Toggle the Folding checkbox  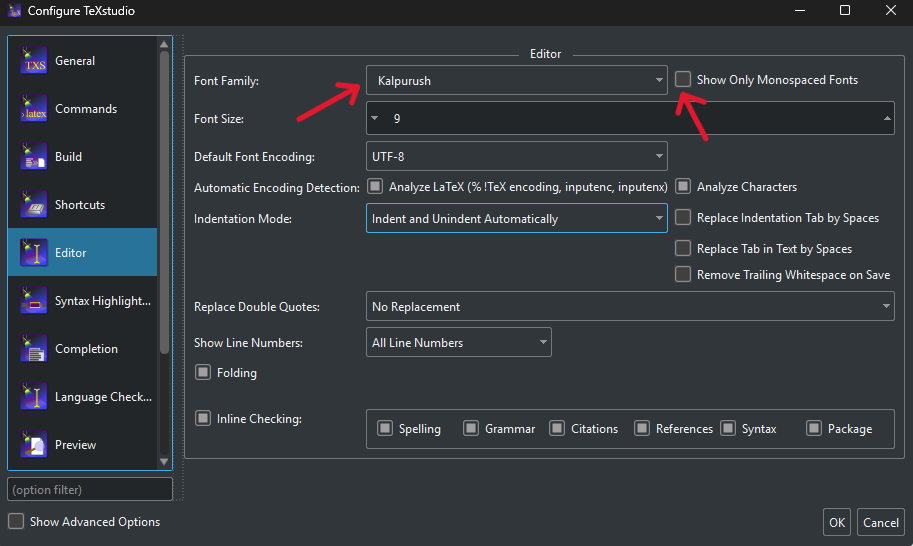(203, 372)
